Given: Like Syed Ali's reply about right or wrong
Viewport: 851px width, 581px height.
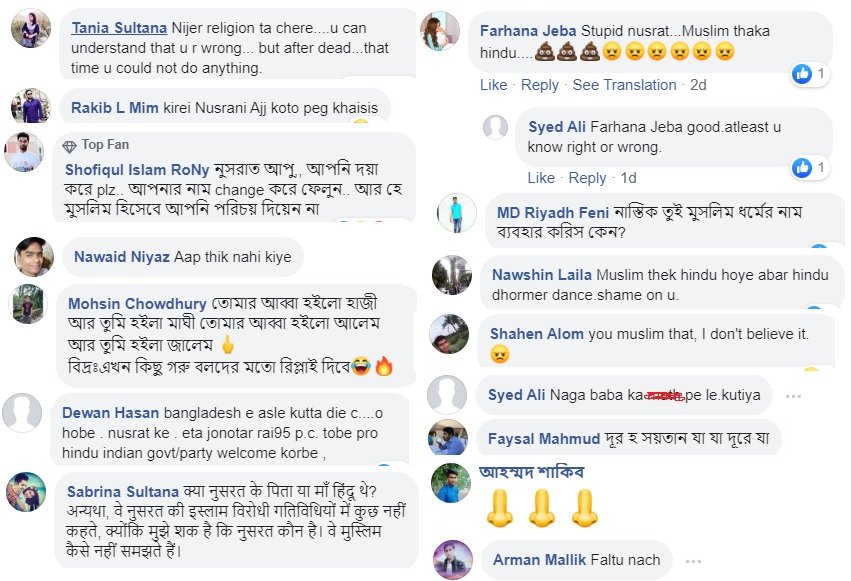Looking at the screenshot, I should (x=540, y=177).
